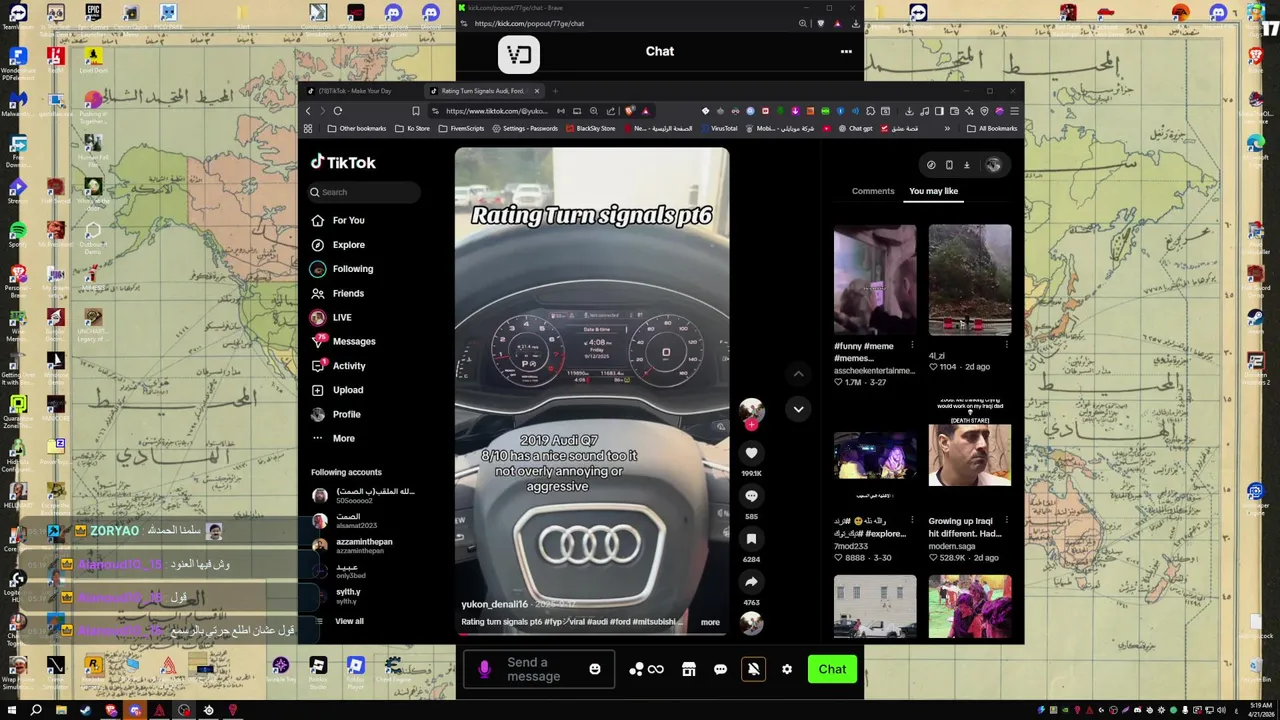Share the video with the arrow icon

(751, 582)
